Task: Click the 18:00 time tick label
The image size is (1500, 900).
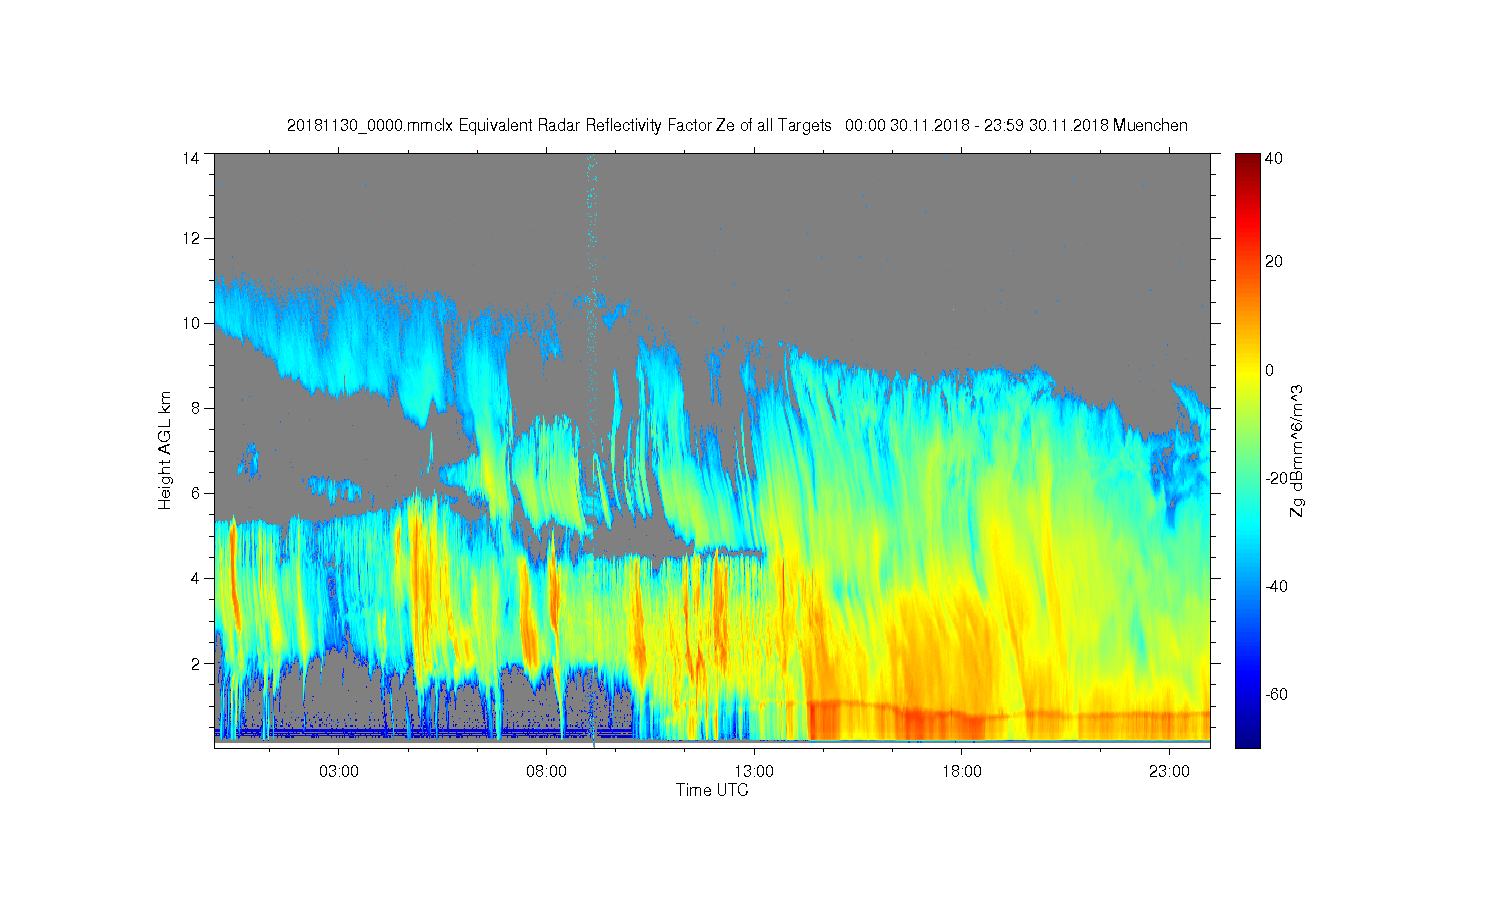Action: tap(961, 772)
